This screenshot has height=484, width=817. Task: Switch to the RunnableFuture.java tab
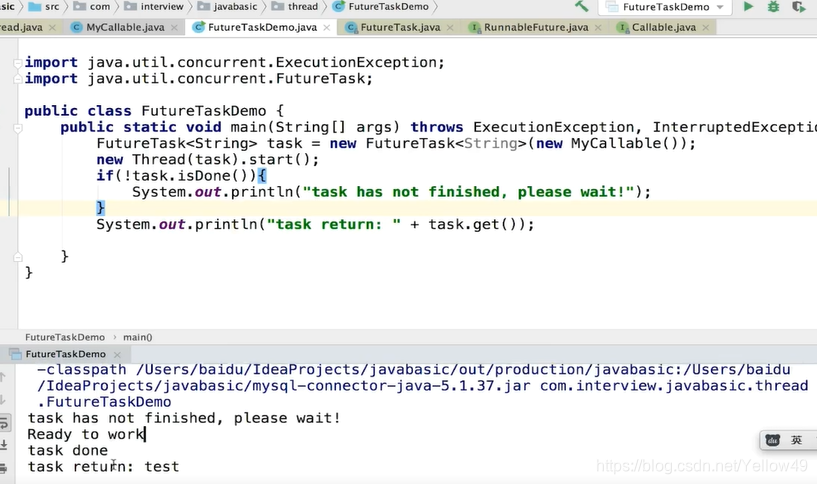[536, 27]
